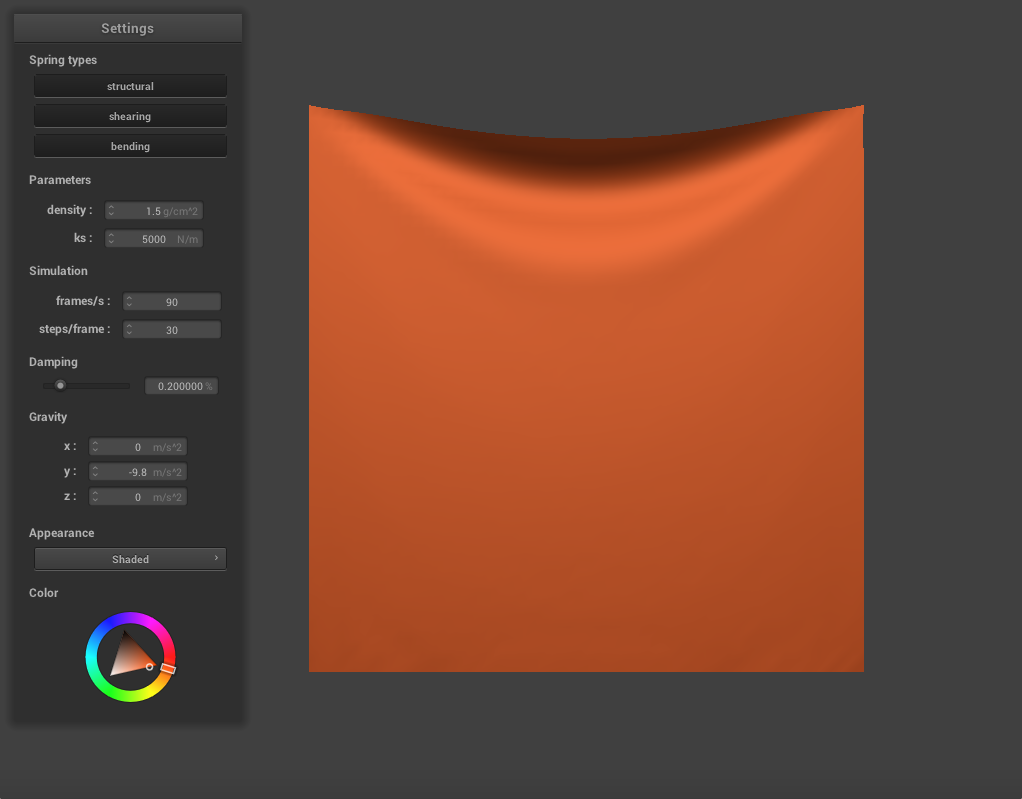The width and height of the screenshot is (1022, 799).
Task: Click the frames/s spinner arrows
Action: pos(129,302)
